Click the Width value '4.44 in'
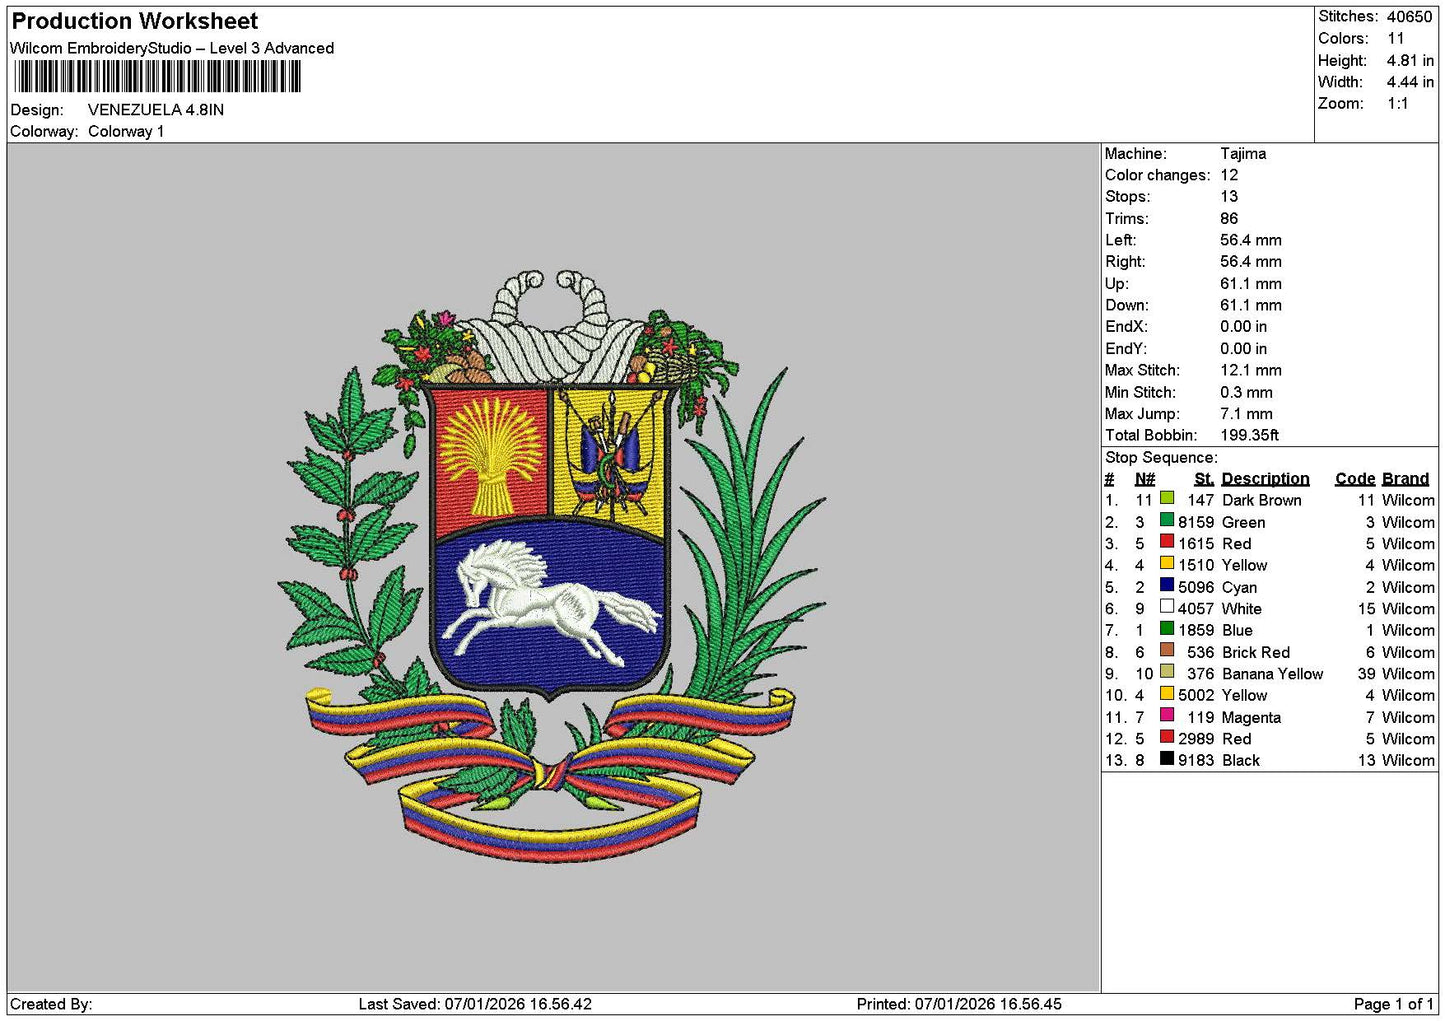 pyautogui.click(x=1410, y=82)
